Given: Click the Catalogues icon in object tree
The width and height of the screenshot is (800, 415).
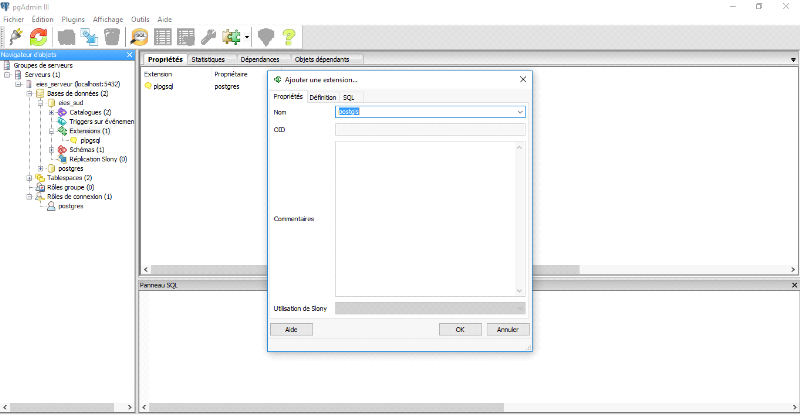Looking at the screenshot, I should pos(62,112).
